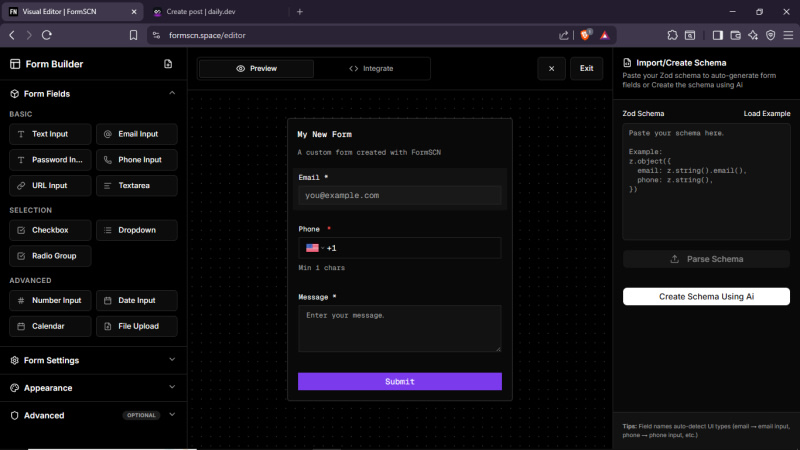
Task: Click the Exit button
Action: click(586, 68)
